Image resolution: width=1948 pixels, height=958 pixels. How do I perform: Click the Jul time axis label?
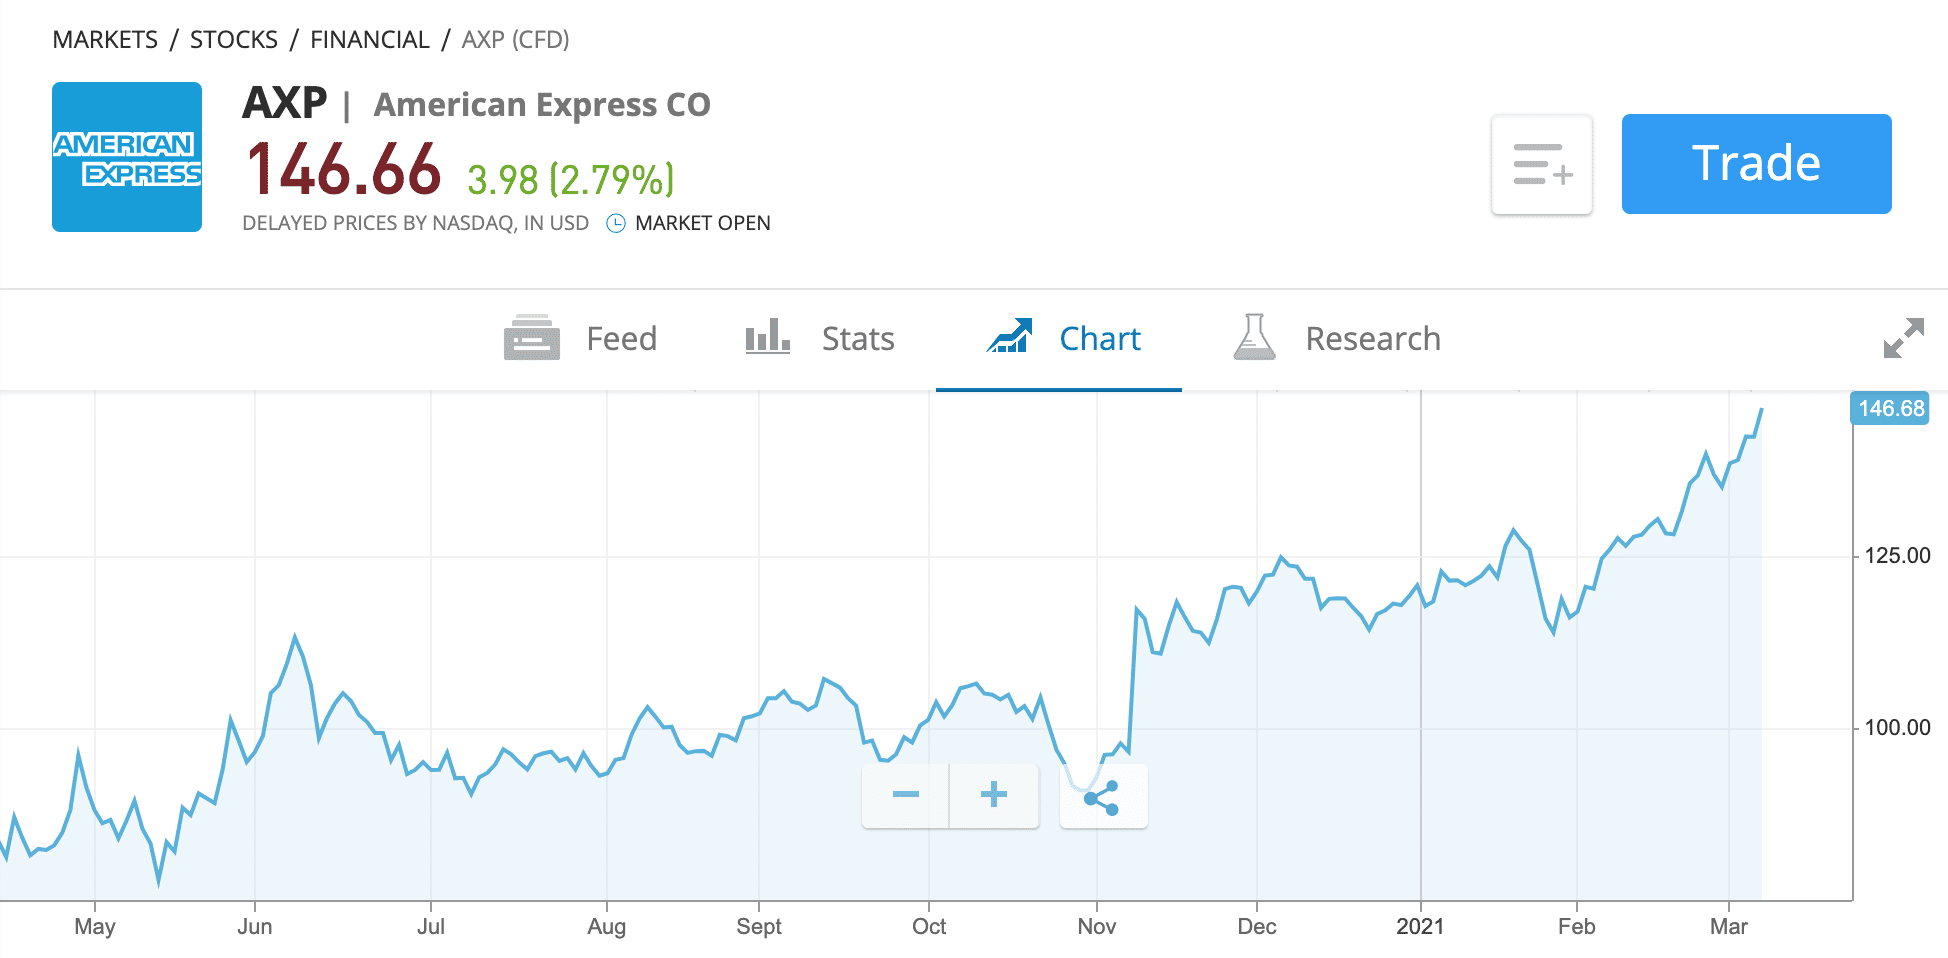tap(431, 927)
